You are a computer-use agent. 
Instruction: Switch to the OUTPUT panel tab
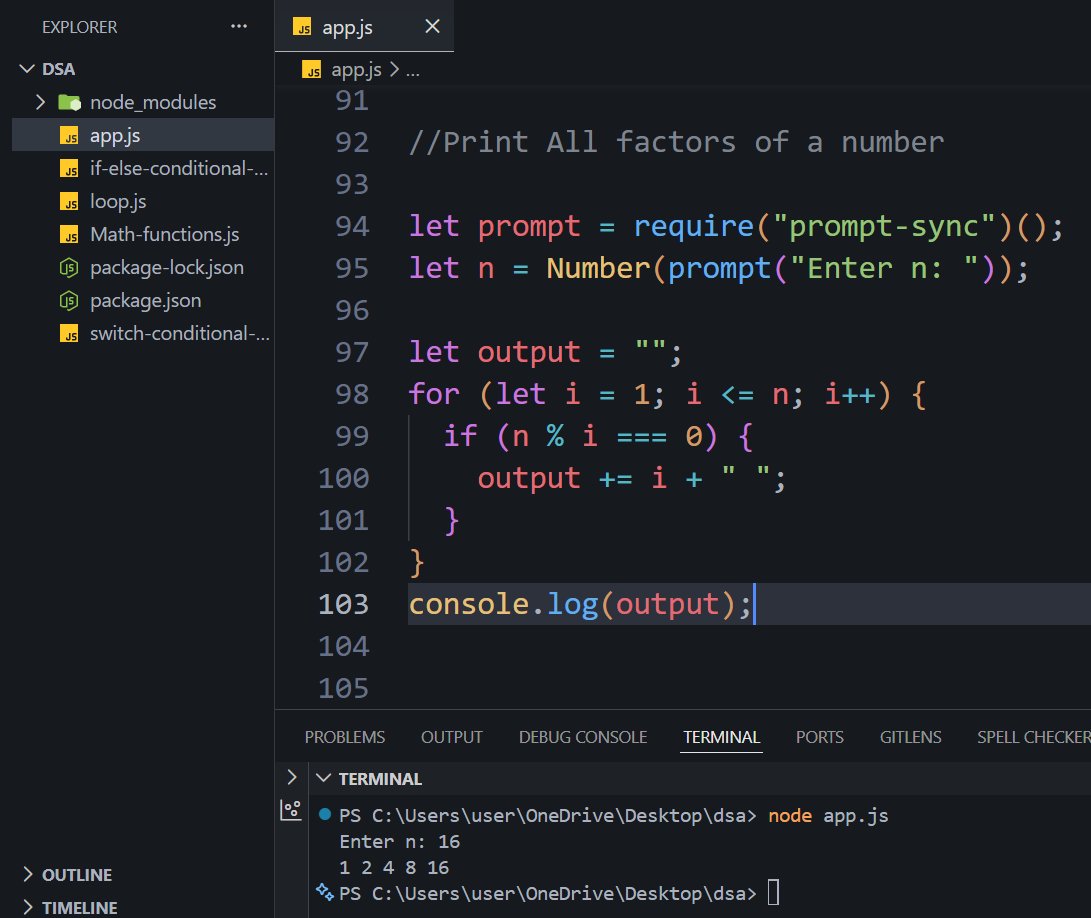pos(452,737)
